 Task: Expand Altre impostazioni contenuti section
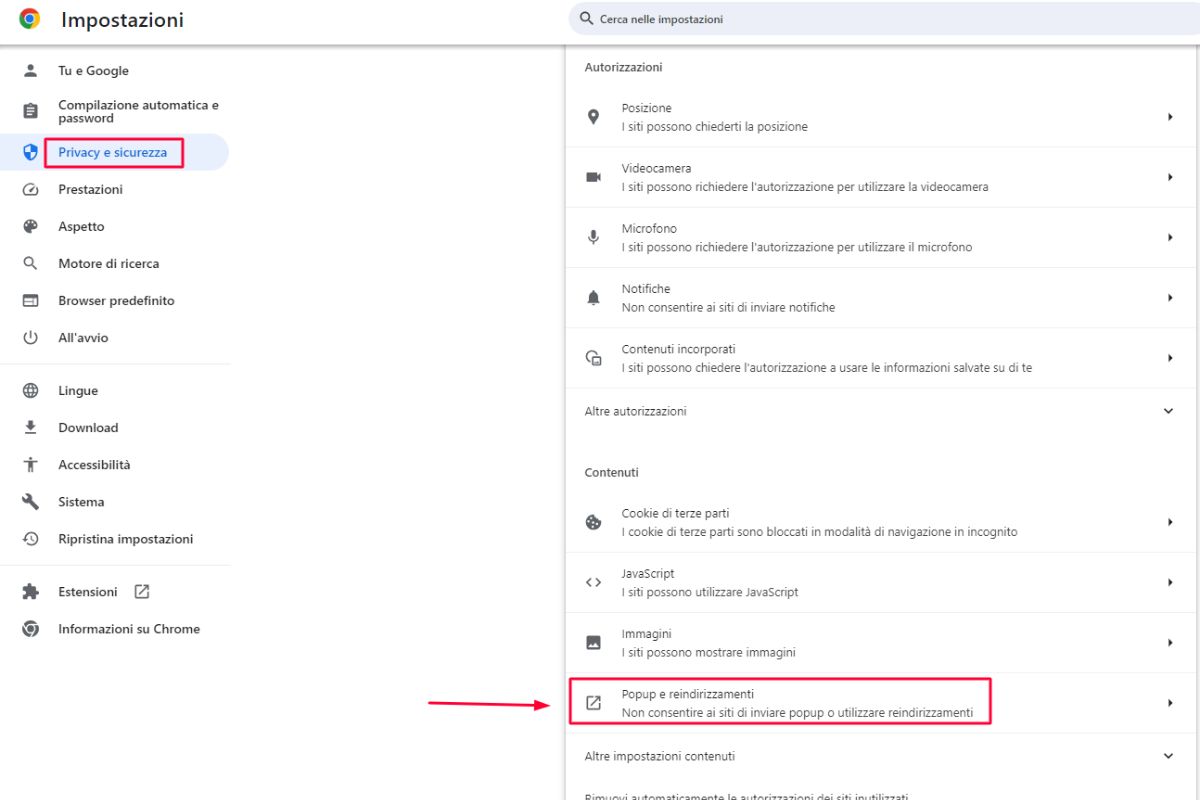point(882,756)
